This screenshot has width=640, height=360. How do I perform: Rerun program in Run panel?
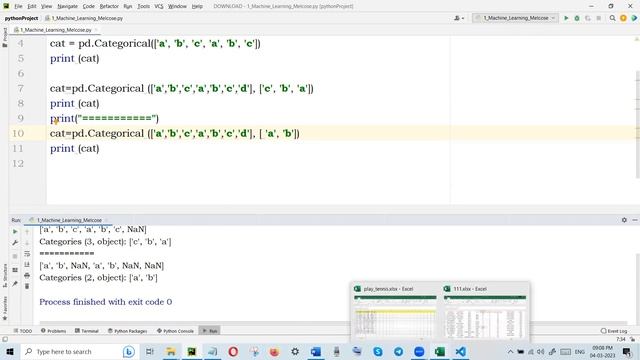15,231
